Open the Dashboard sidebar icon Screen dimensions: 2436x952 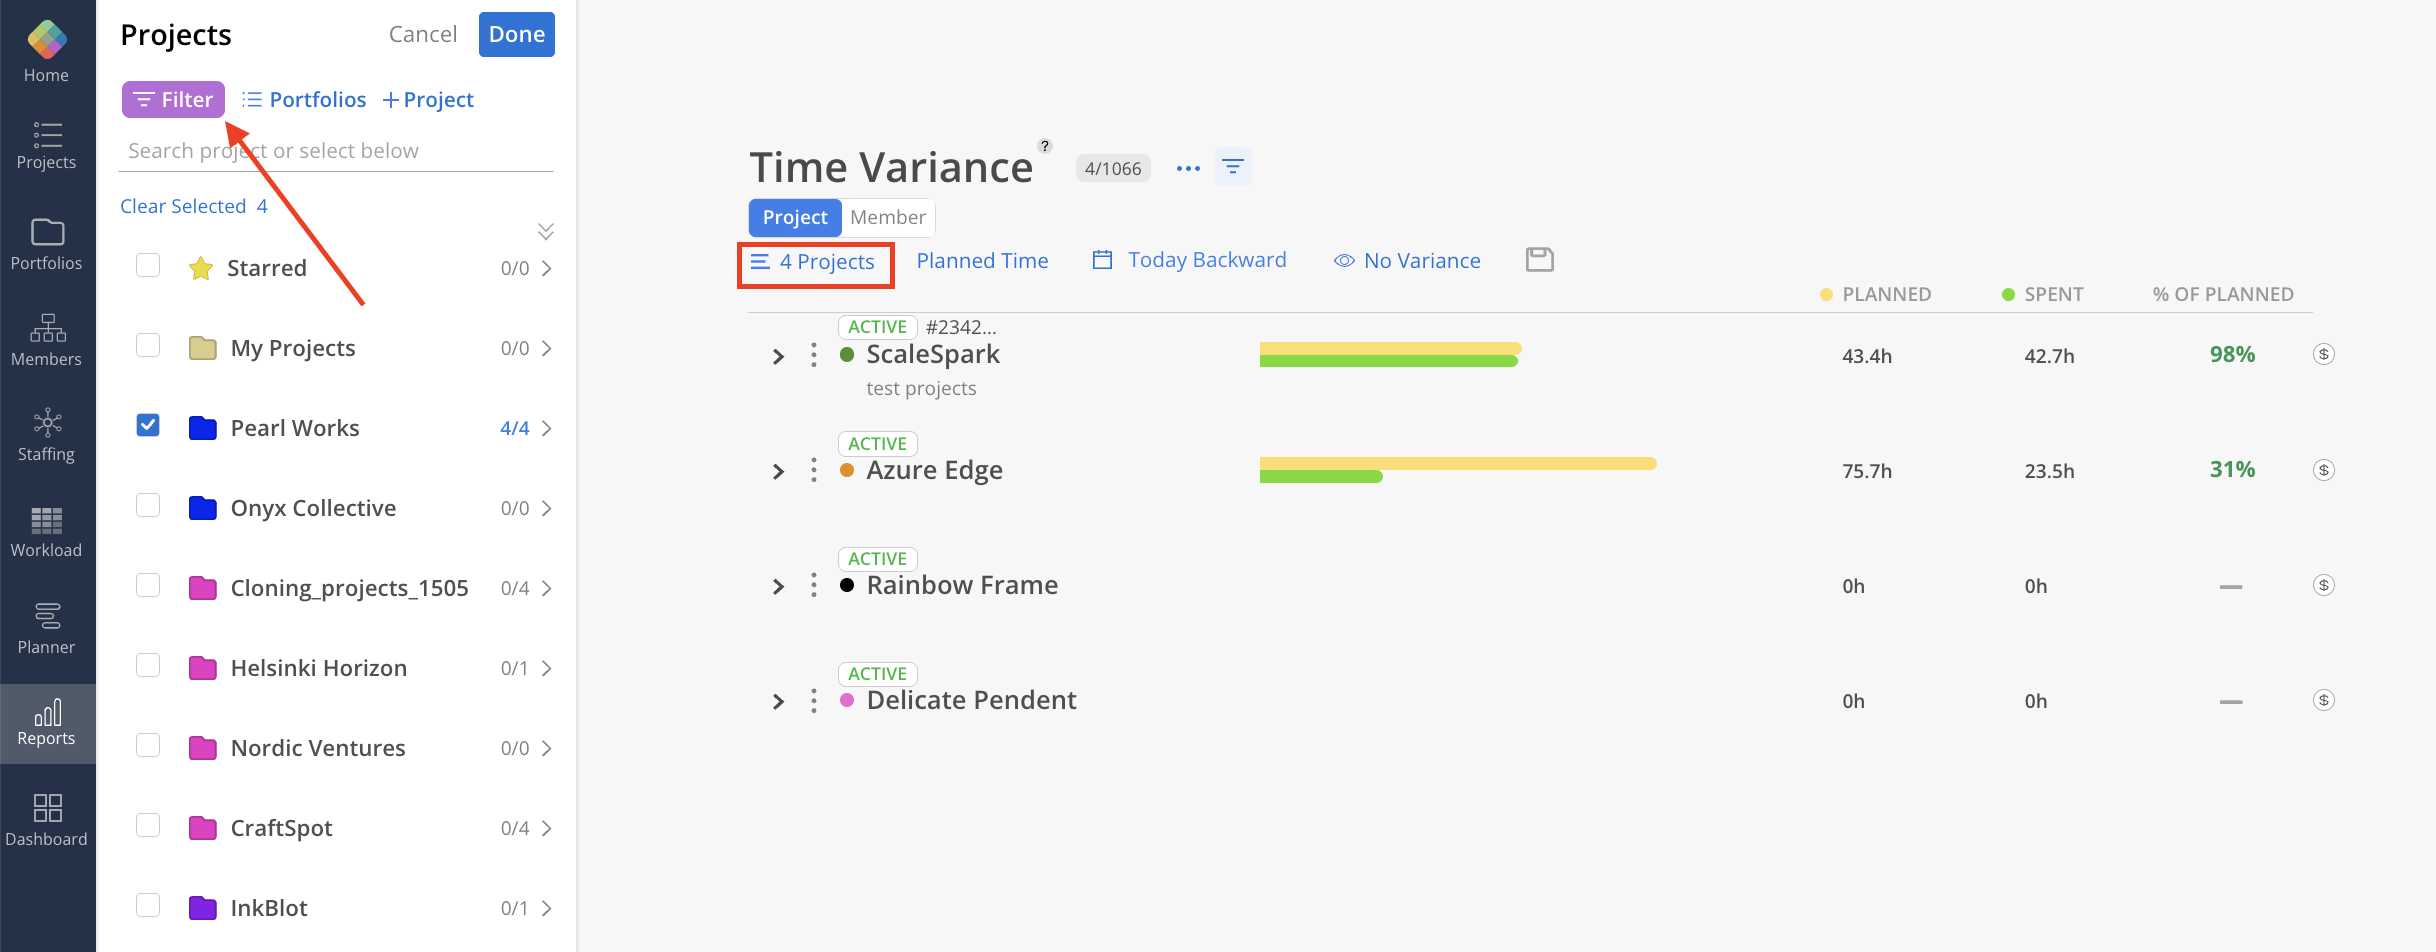pos(47,807)
